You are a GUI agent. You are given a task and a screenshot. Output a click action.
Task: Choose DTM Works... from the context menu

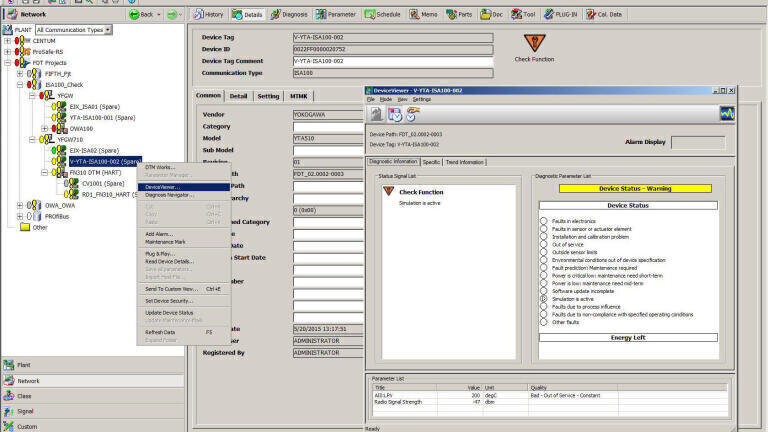pos(184,167)
